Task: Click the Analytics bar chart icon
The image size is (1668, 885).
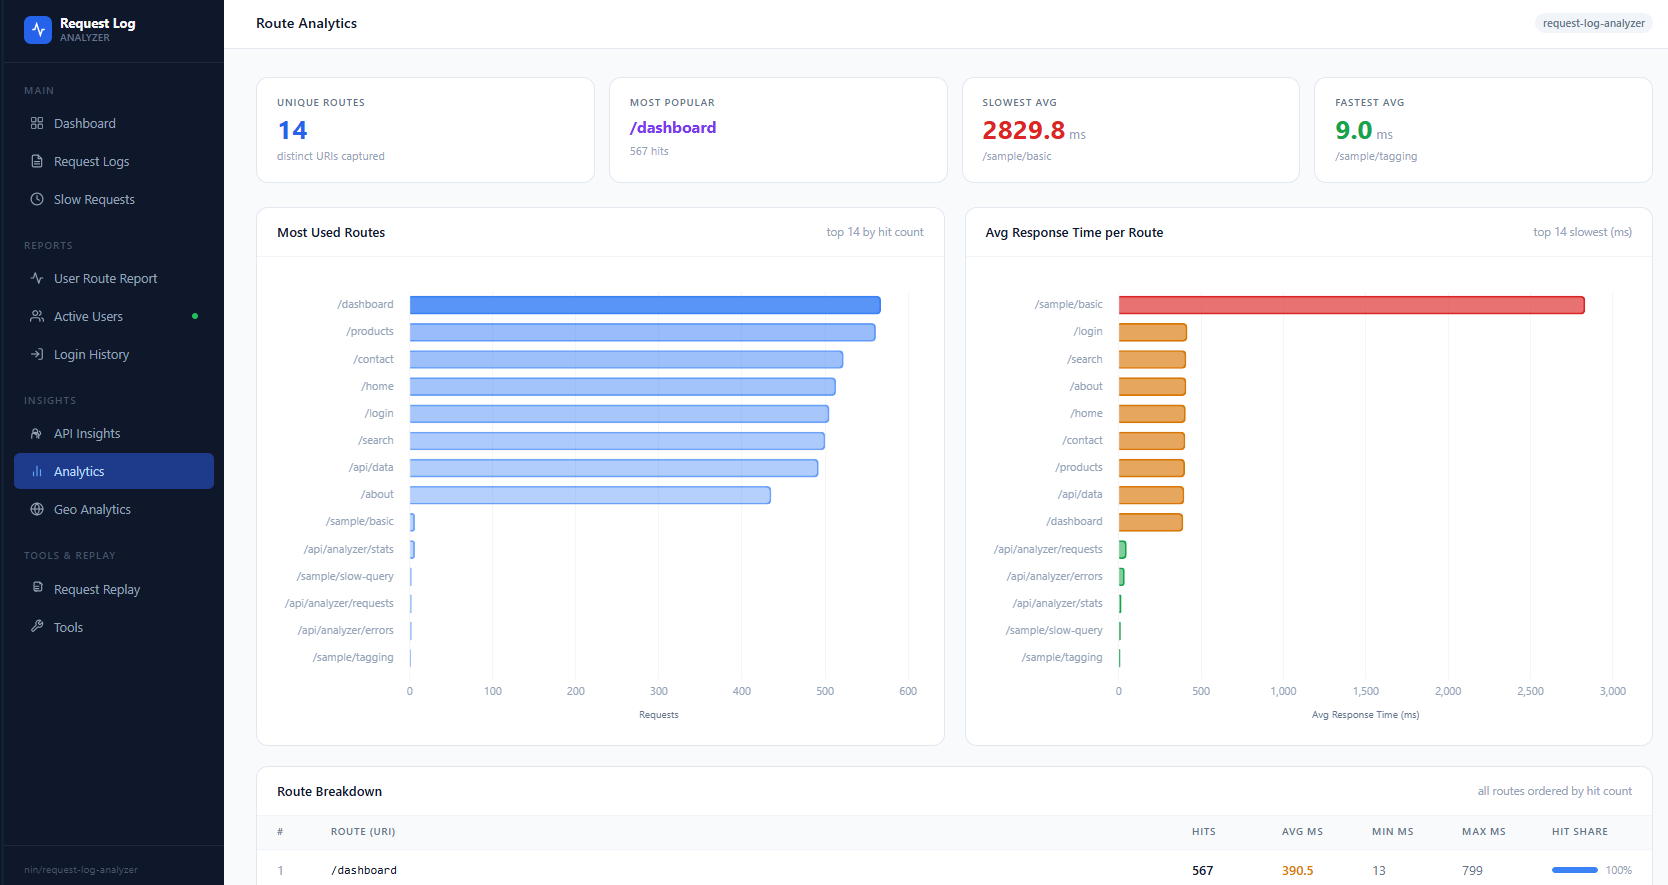Action: click(x=37, y=471)
